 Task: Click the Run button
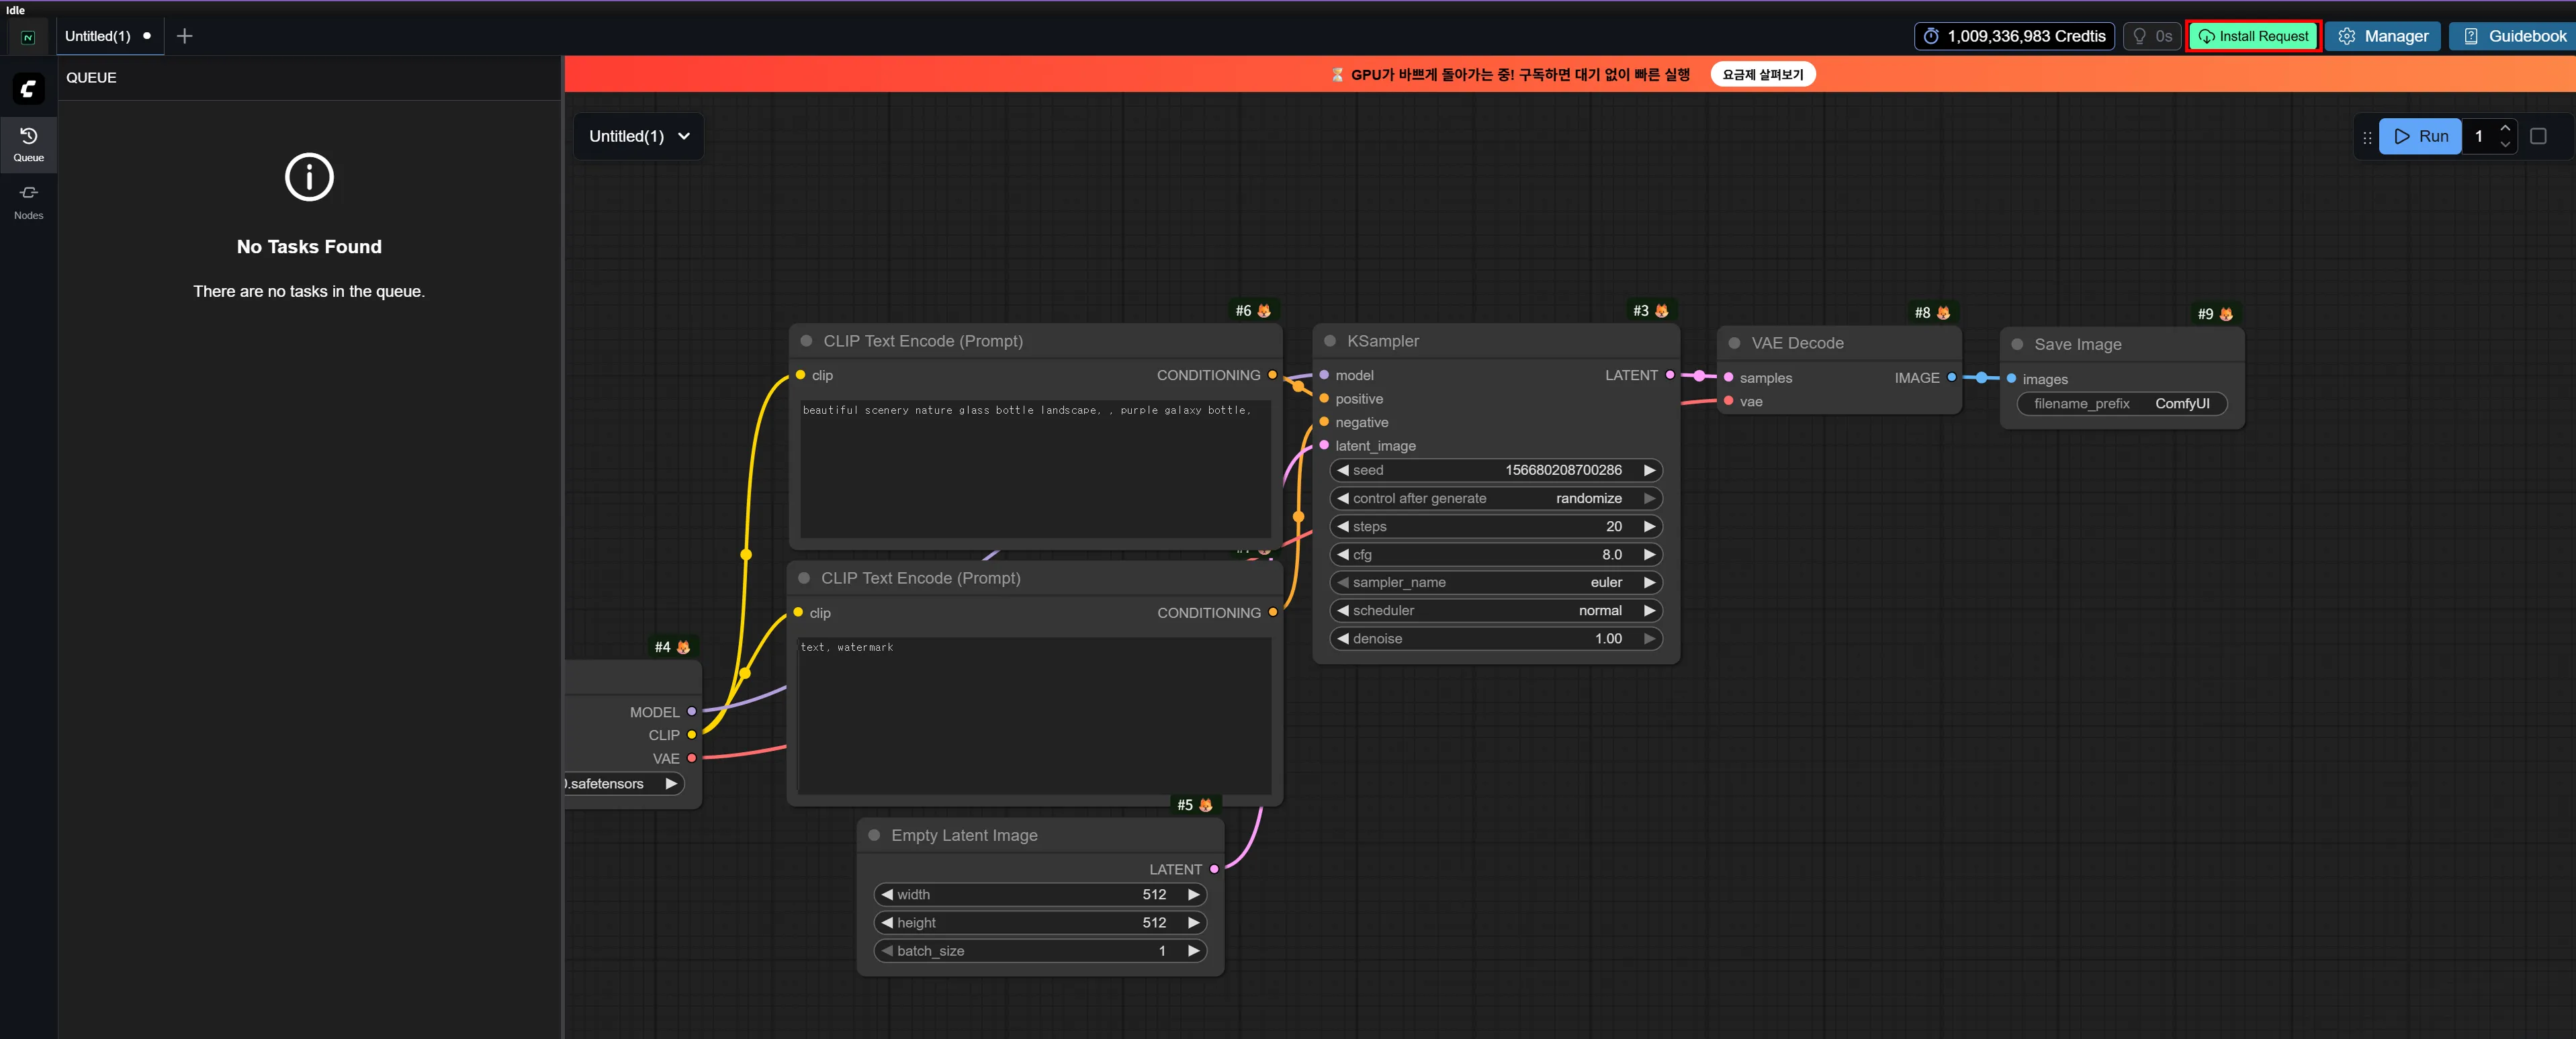pyautogui.click(x=2420, y=136)
